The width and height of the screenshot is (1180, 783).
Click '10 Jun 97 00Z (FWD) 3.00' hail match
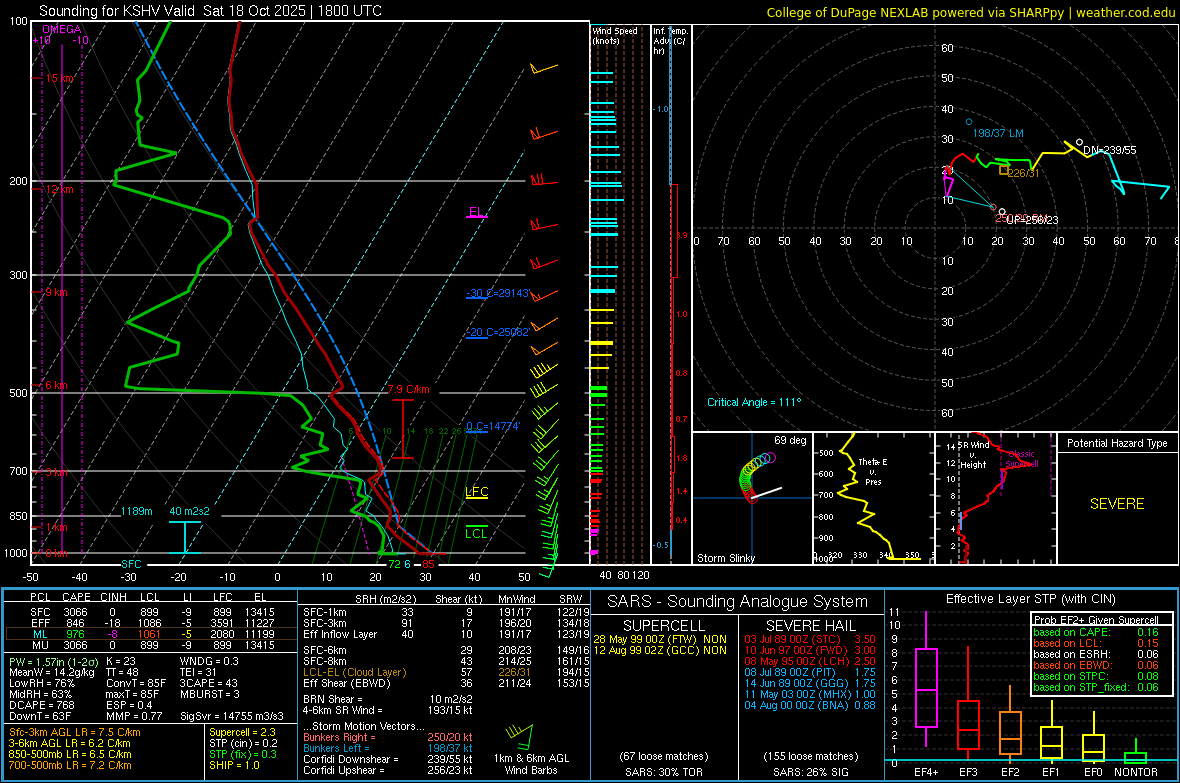tap(810, 650)
